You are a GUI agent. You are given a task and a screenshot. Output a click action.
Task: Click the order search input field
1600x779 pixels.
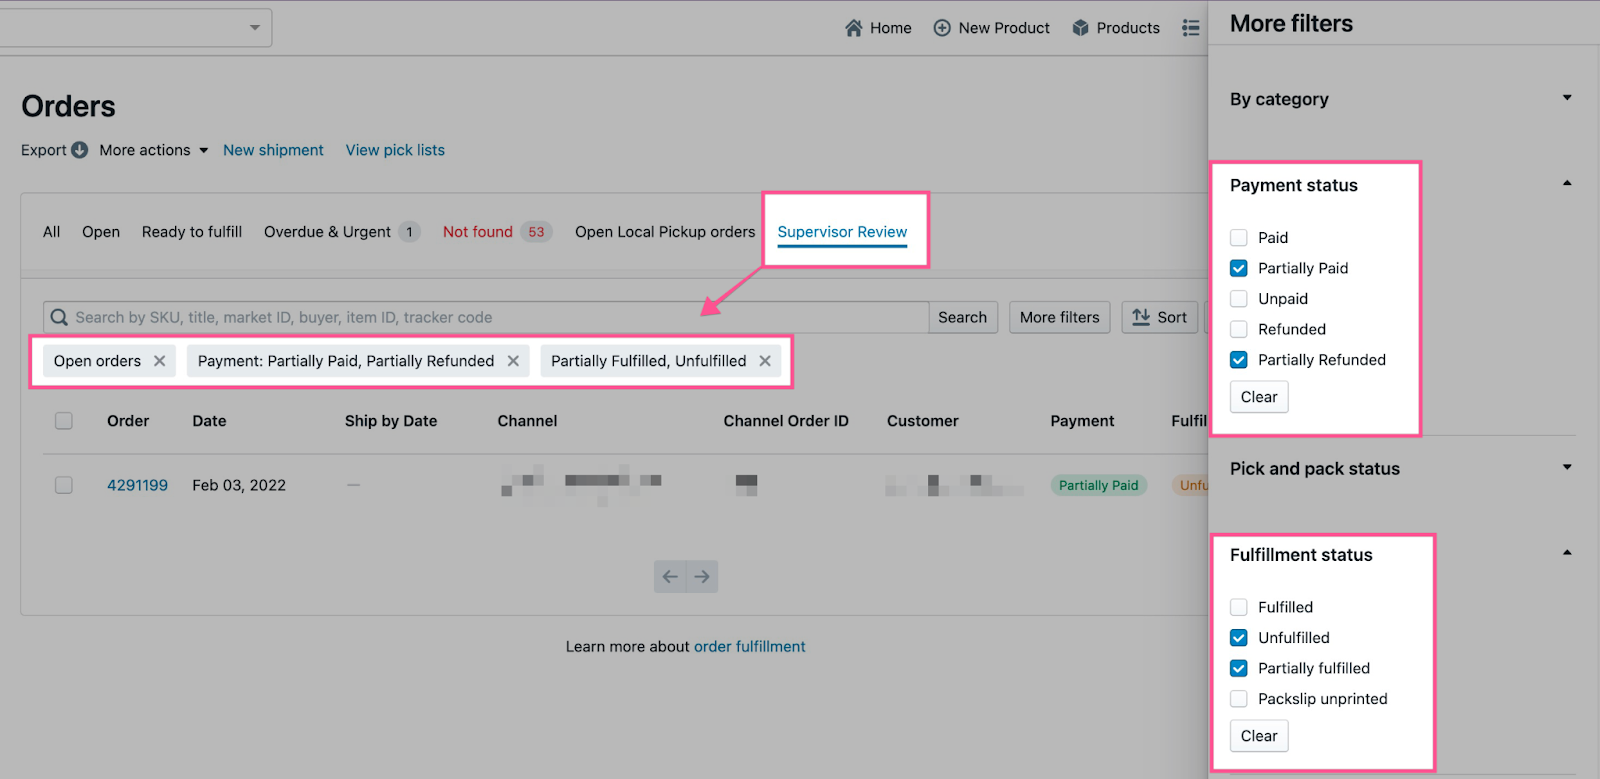(490, 317)
